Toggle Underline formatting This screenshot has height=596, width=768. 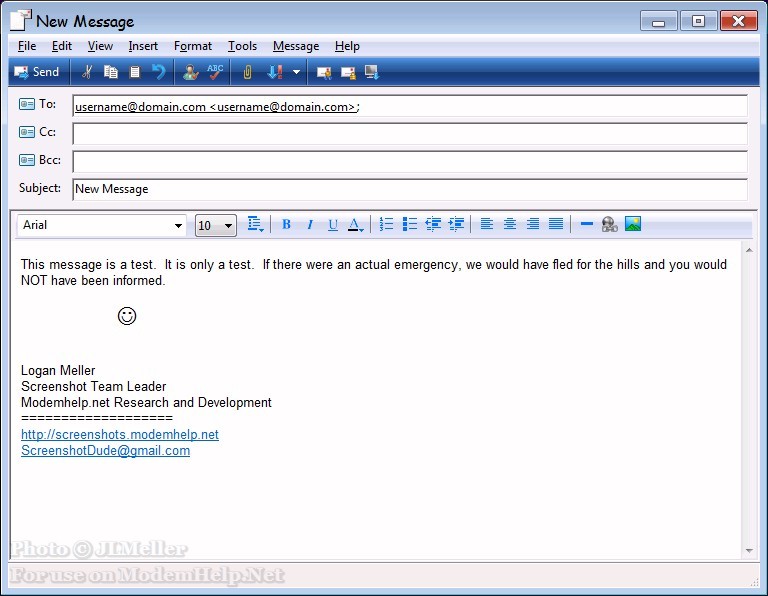tap(333, 224)
